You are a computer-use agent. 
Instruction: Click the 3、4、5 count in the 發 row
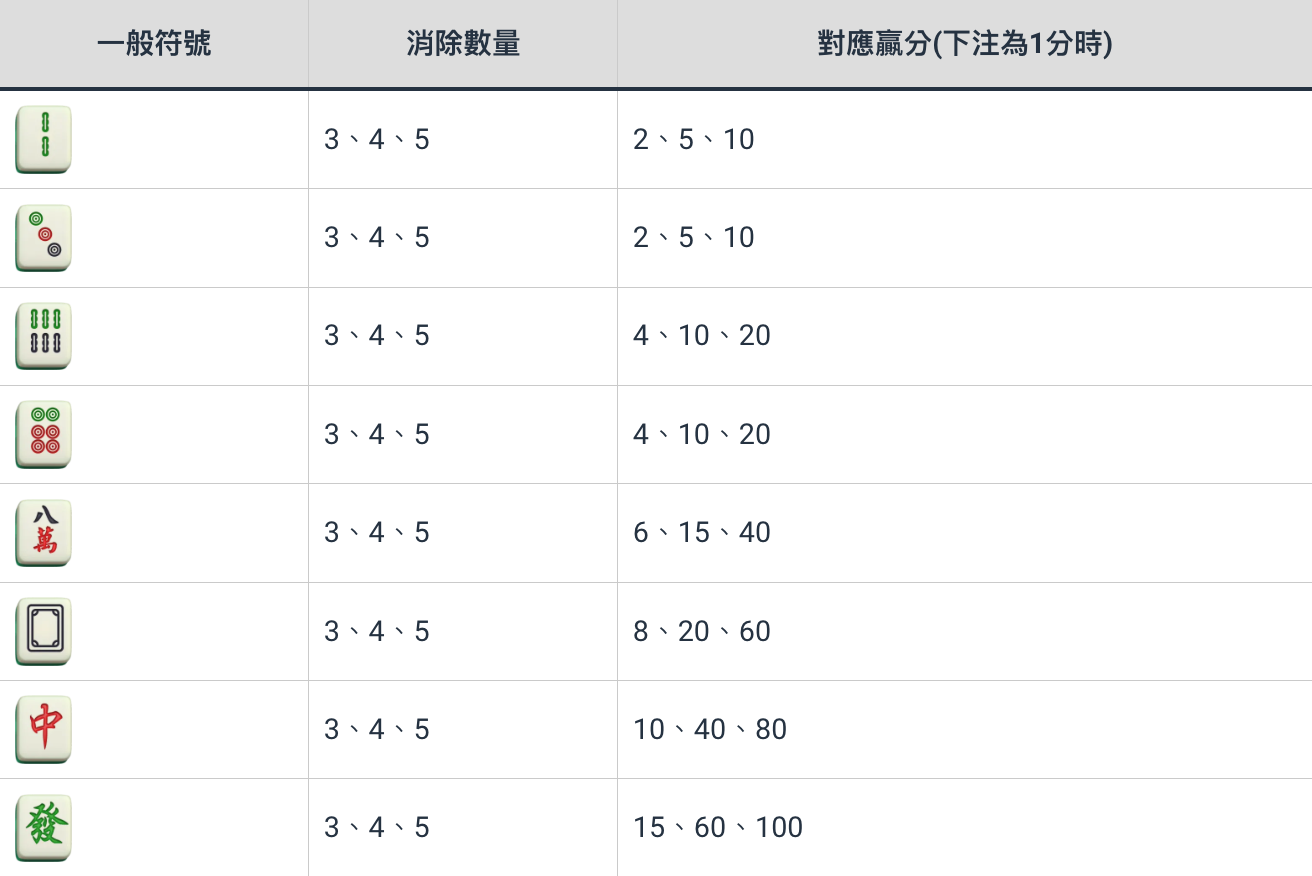point(377,828)
